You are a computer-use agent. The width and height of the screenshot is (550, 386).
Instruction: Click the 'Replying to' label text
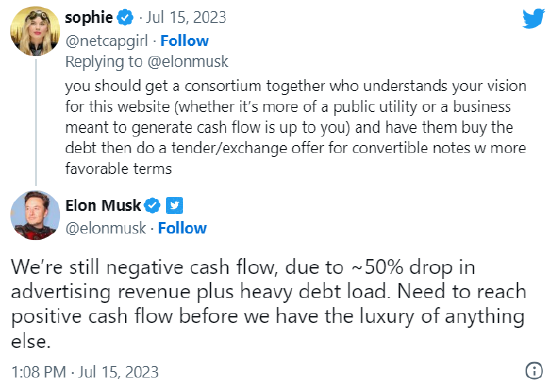coord(104,62)
